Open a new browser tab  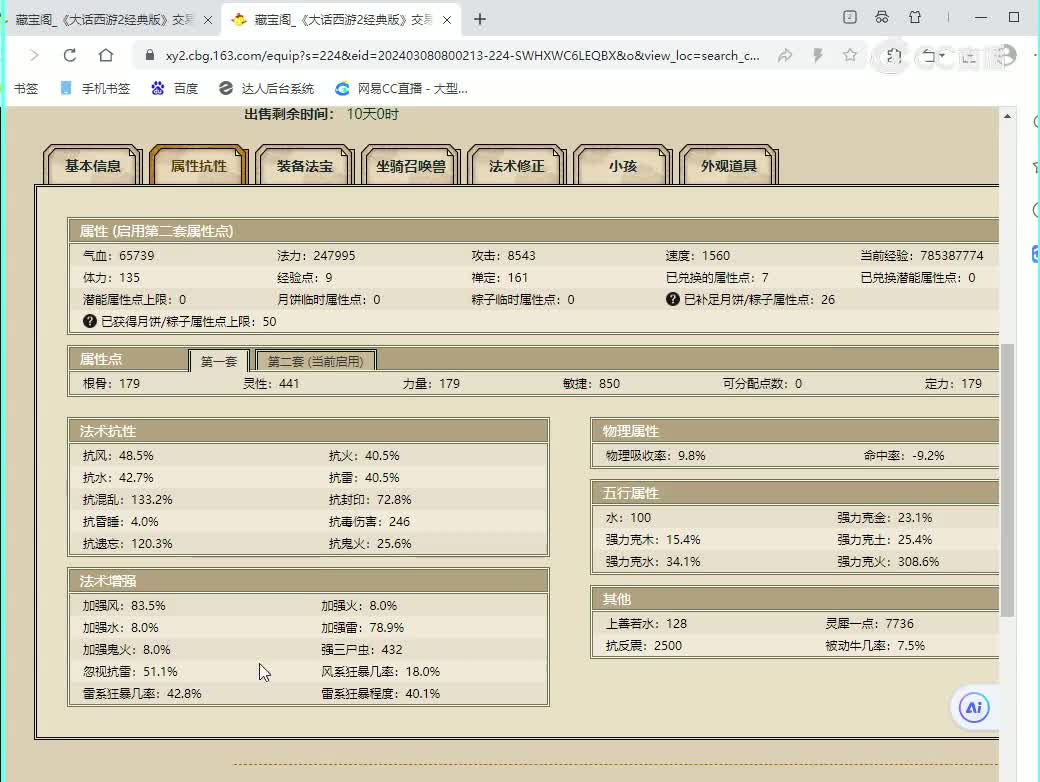[x=480, y=19]
